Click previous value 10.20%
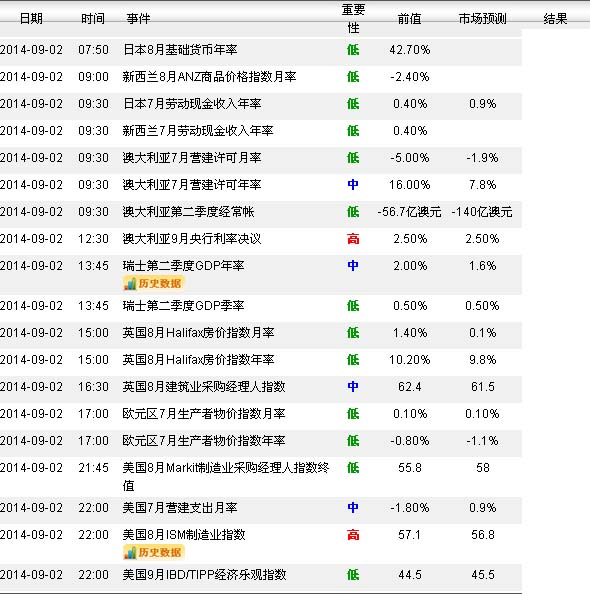This screenshot has width=590, height=596. pos(409,360)
